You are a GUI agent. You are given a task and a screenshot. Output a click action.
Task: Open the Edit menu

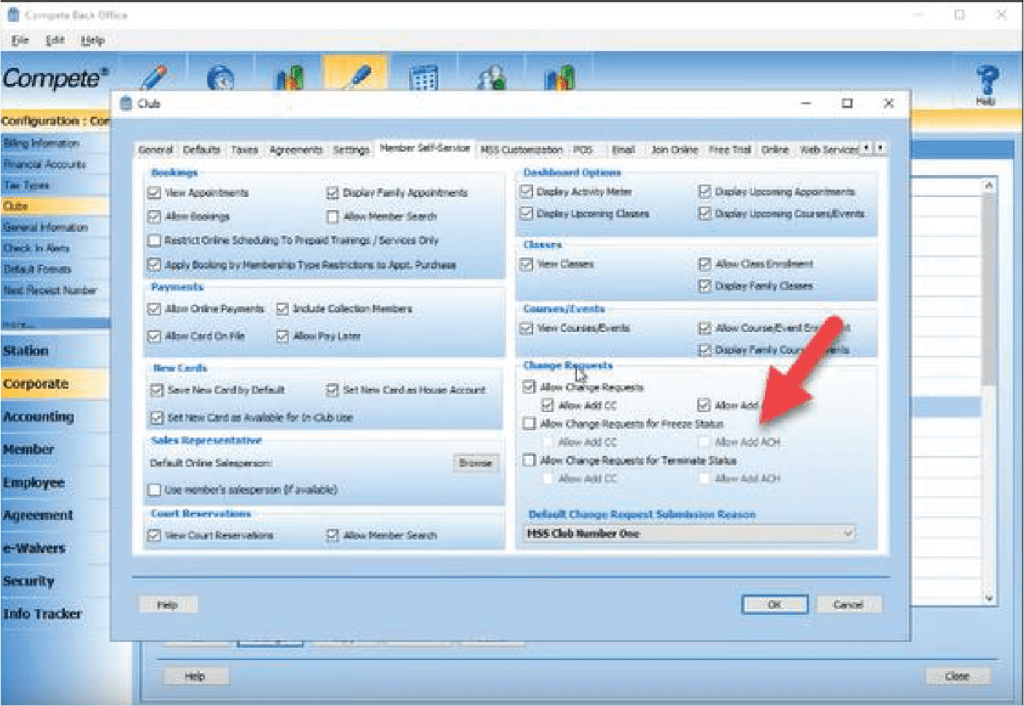pos(55,40)
